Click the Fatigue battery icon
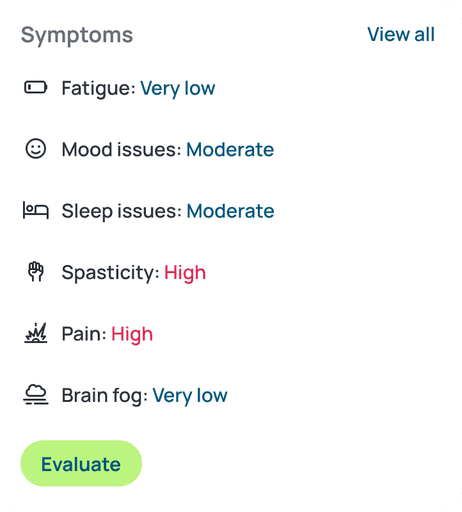This screenshot has width=462, height=512. tap(36, 88)
